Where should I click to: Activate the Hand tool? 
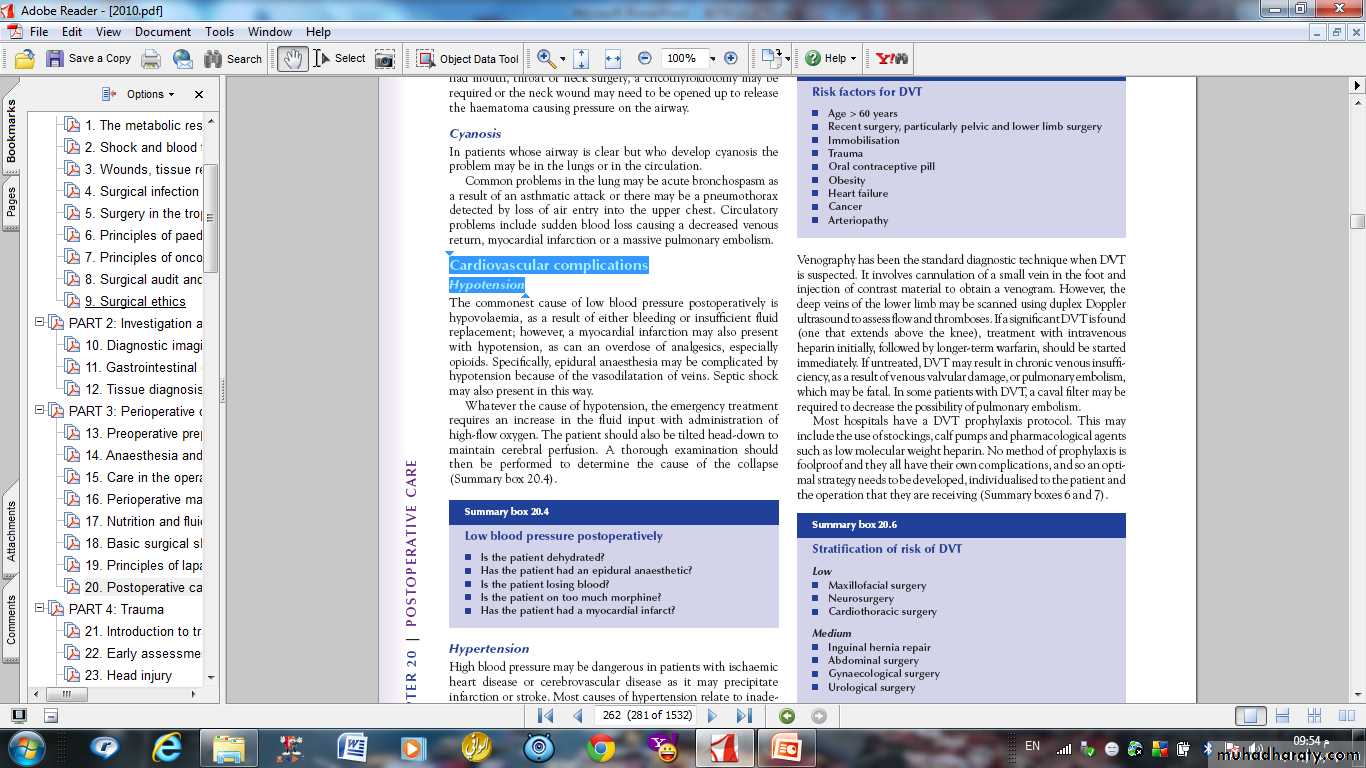[292, 59]
